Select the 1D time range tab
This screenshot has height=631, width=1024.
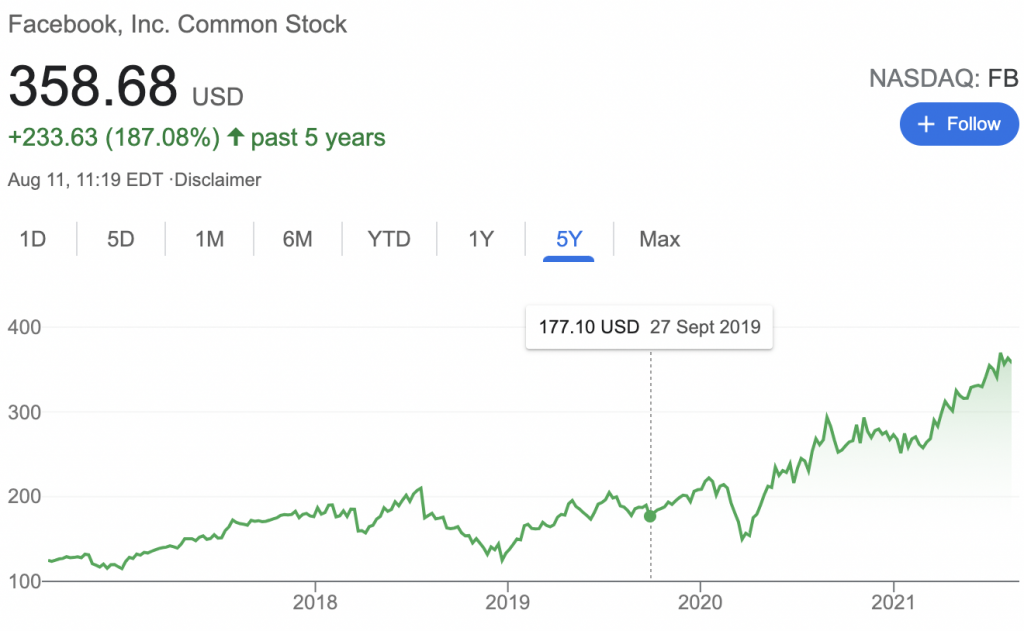click(33, 239)
